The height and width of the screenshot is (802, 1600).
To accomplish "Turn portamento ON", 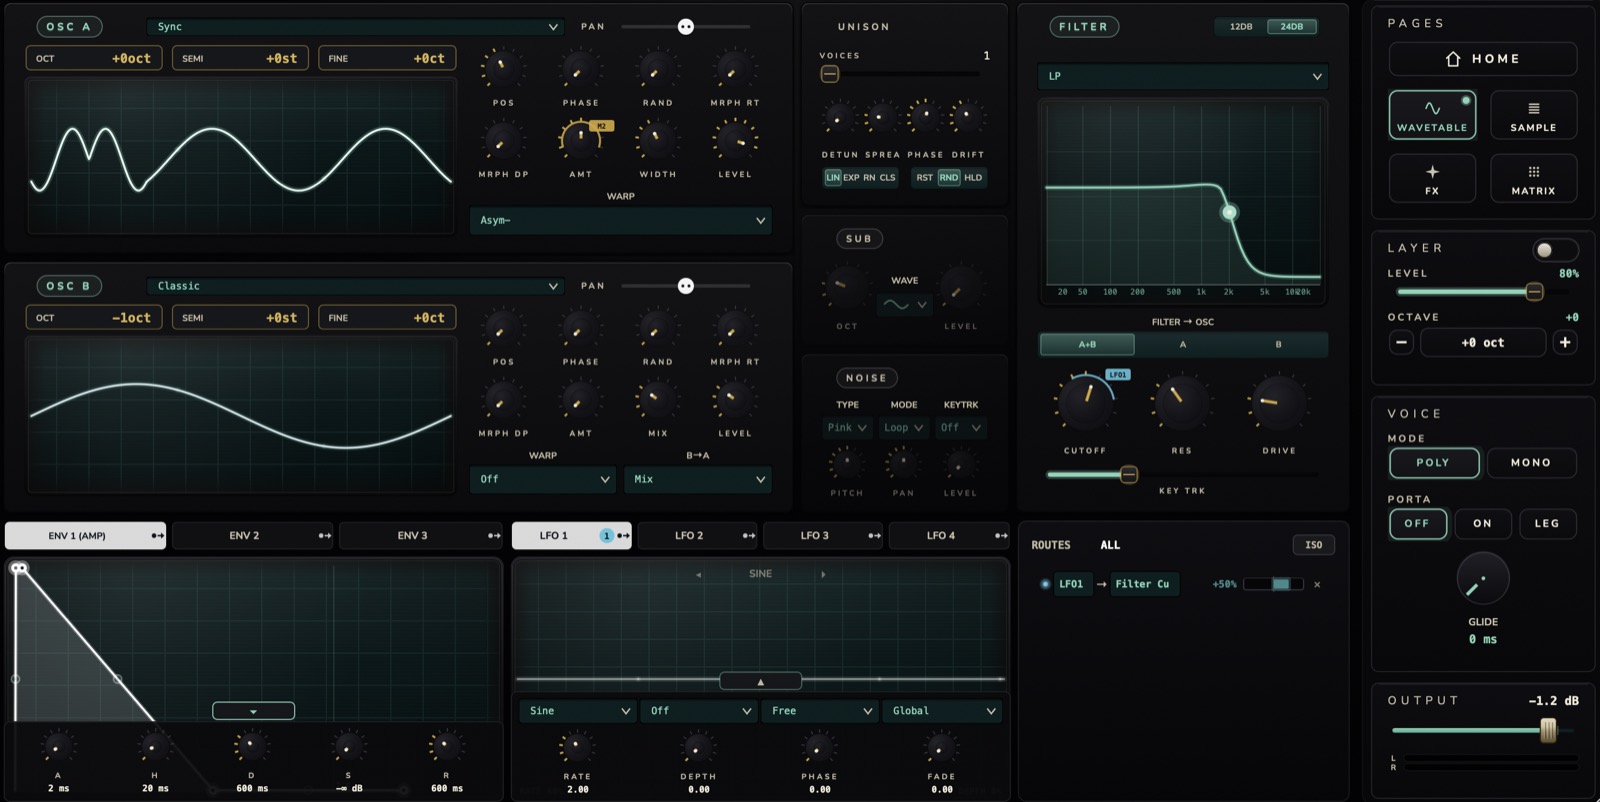I will pyautogui.click(x=1482, y=524).
